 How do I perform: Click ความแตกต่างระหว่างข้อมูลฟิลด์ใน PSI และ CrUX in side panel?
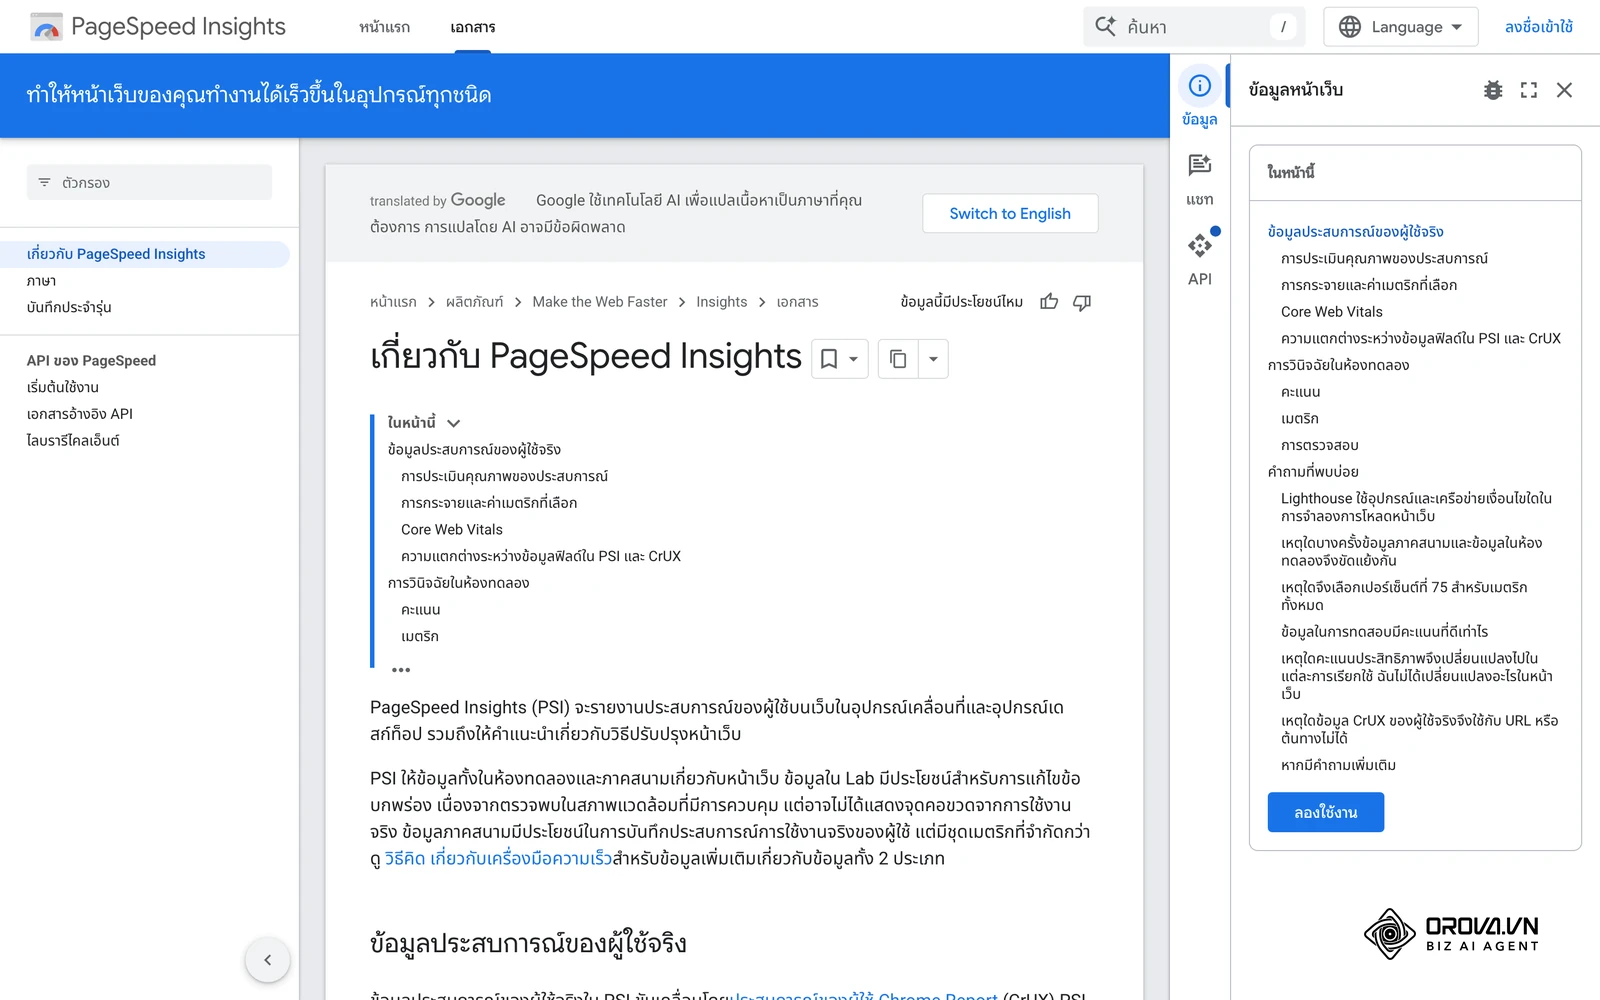(1421, 338)
